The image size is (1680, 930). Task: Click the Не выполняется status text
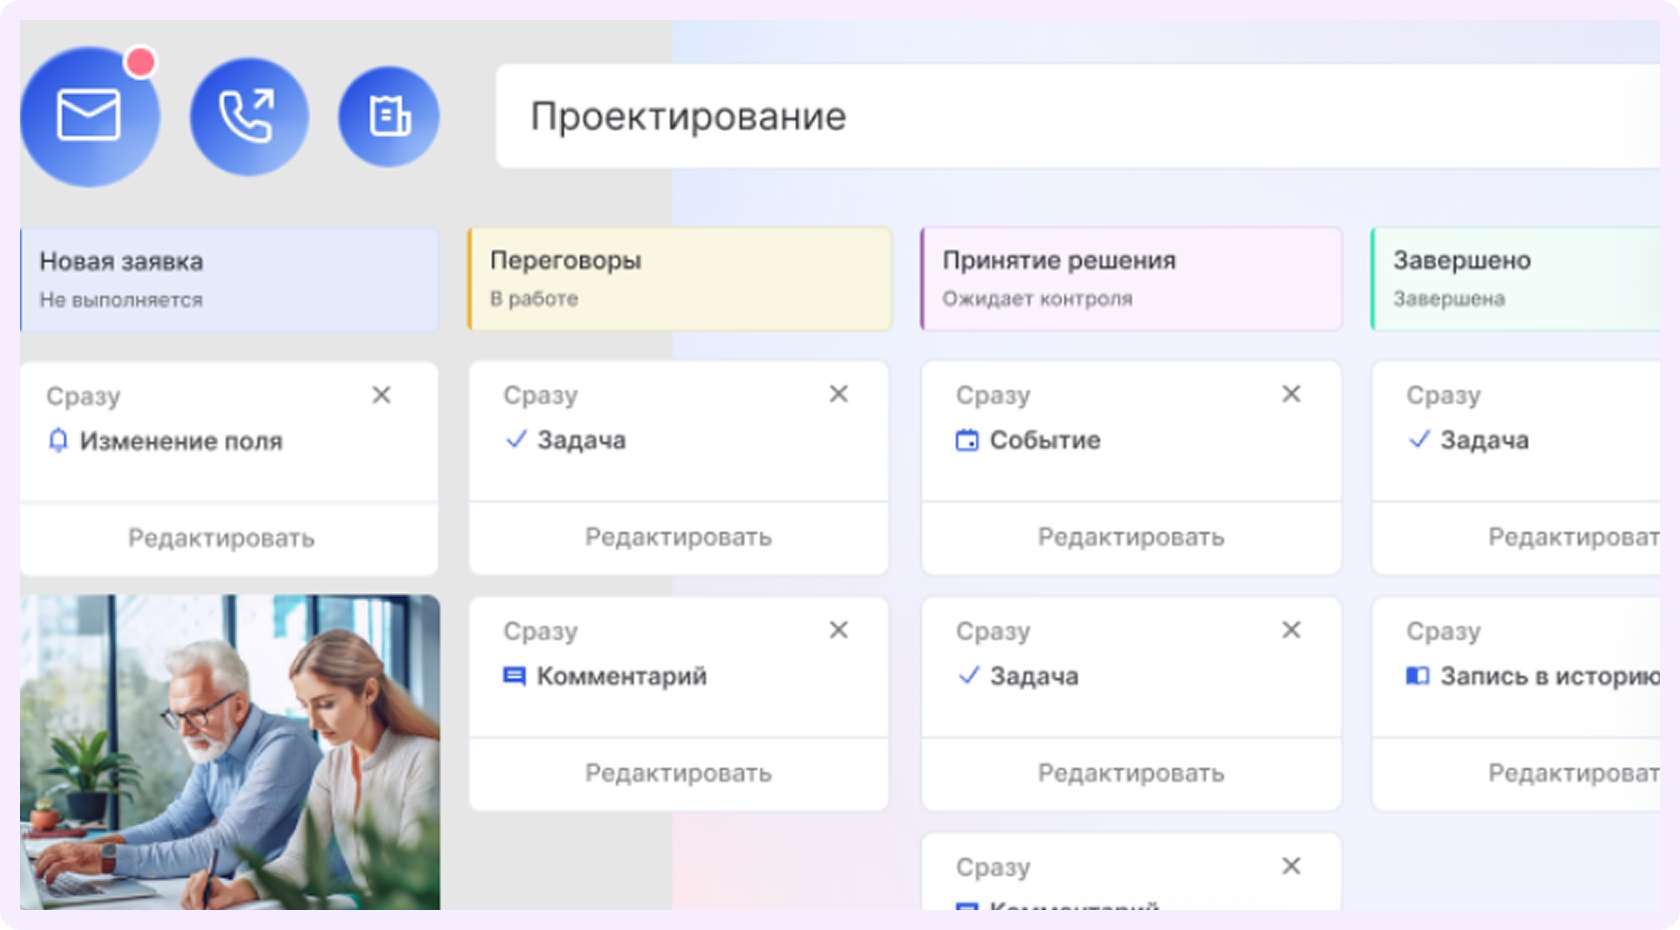click(121, 300)
